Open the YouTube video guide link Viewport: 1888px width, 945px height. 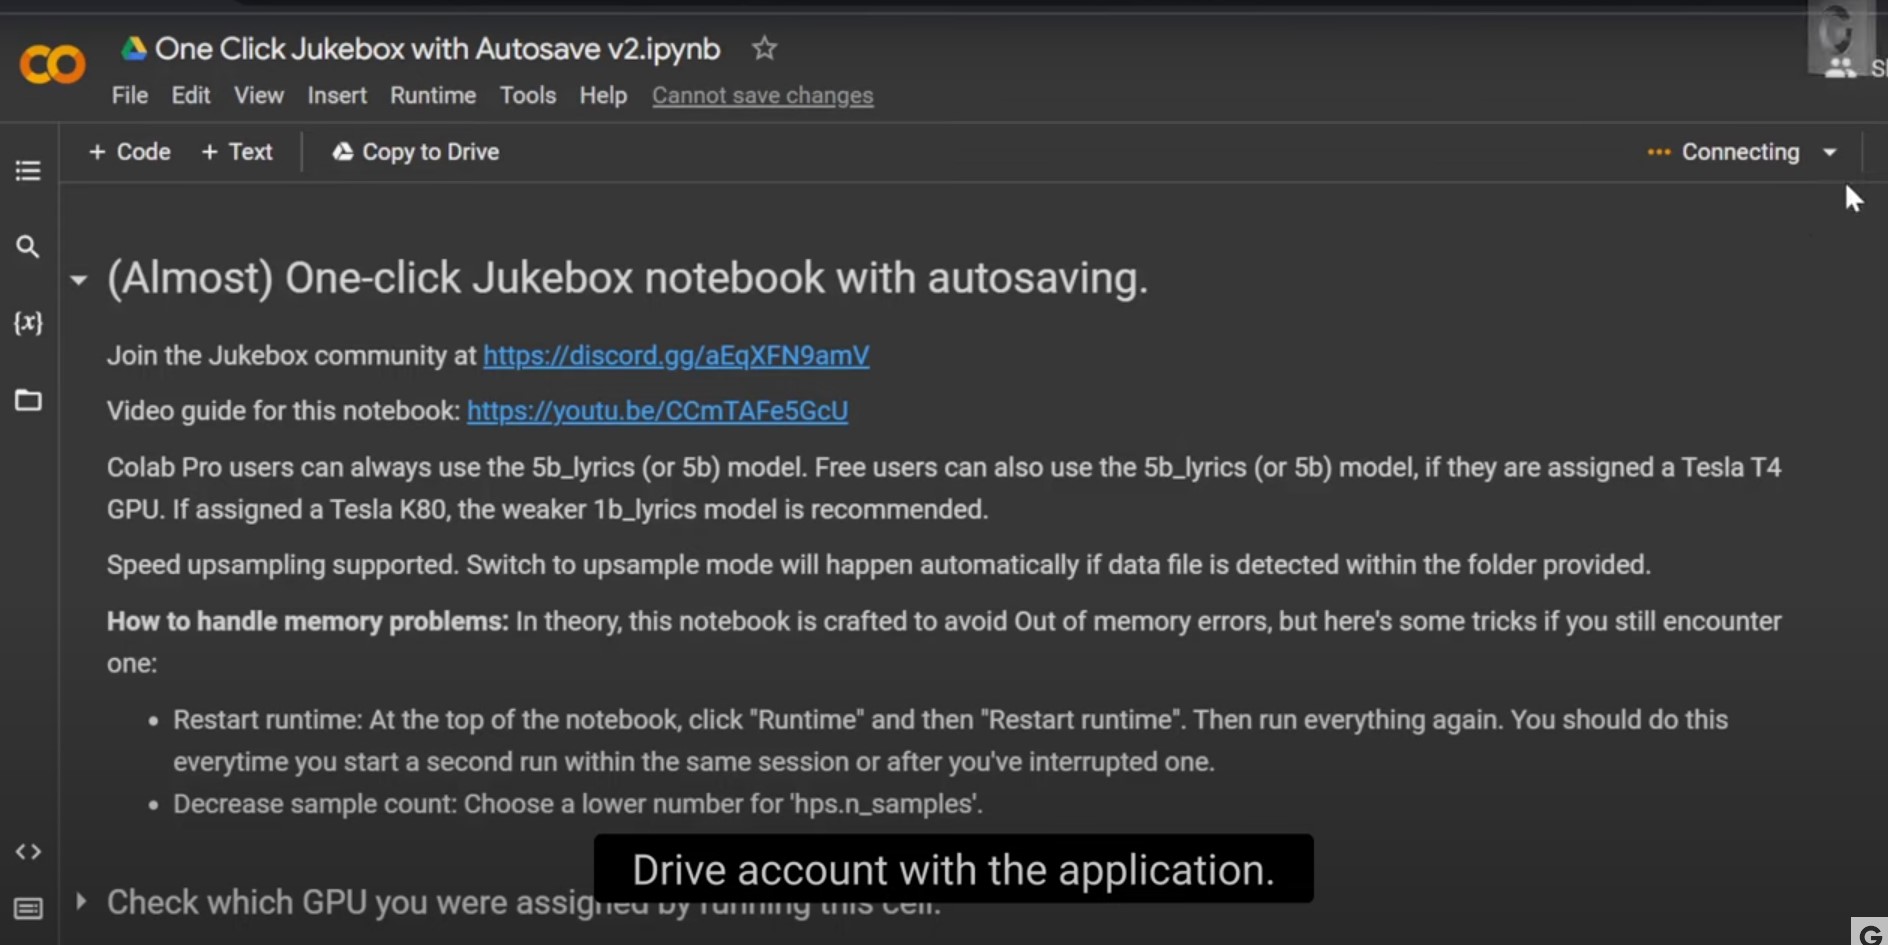coord(657,411)
